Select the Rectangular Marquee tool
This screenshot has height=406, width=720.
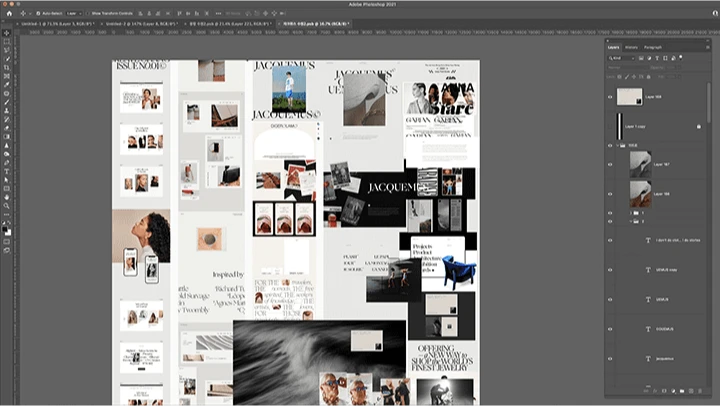click(6, 41)
